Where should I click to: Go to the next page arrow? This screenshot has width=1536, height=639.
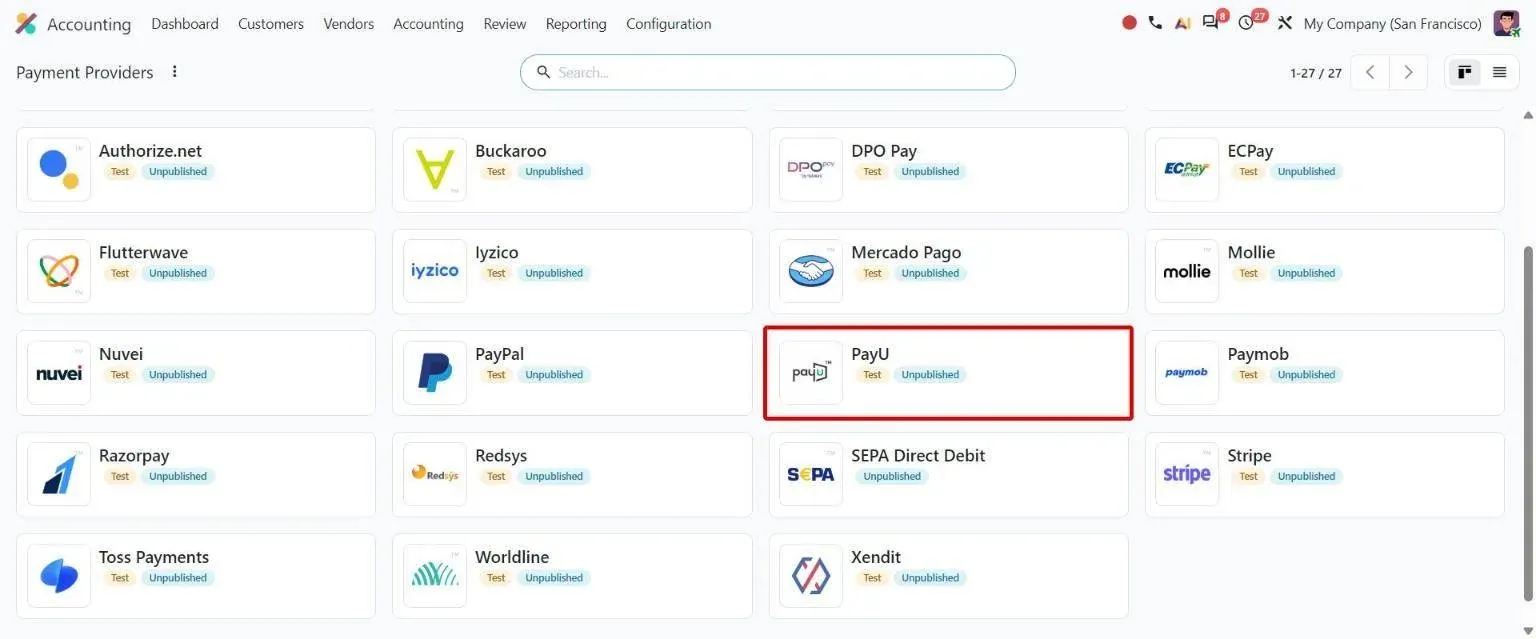pyautogui.click(x=1408, y=72)
